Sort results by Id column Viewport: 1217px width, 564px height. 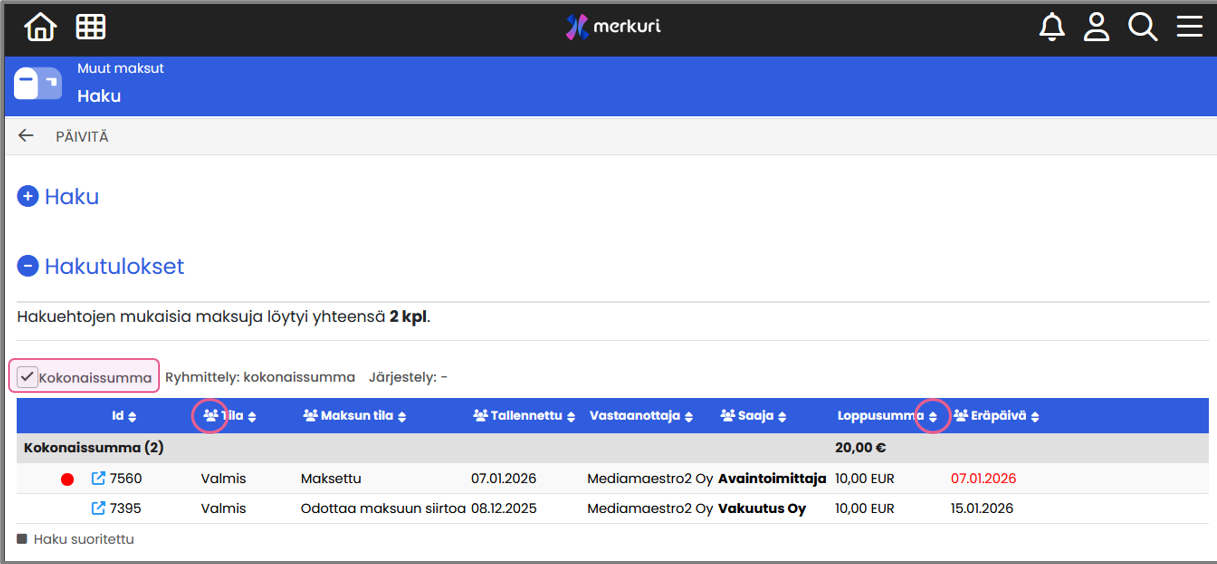[x=132, y=417]
